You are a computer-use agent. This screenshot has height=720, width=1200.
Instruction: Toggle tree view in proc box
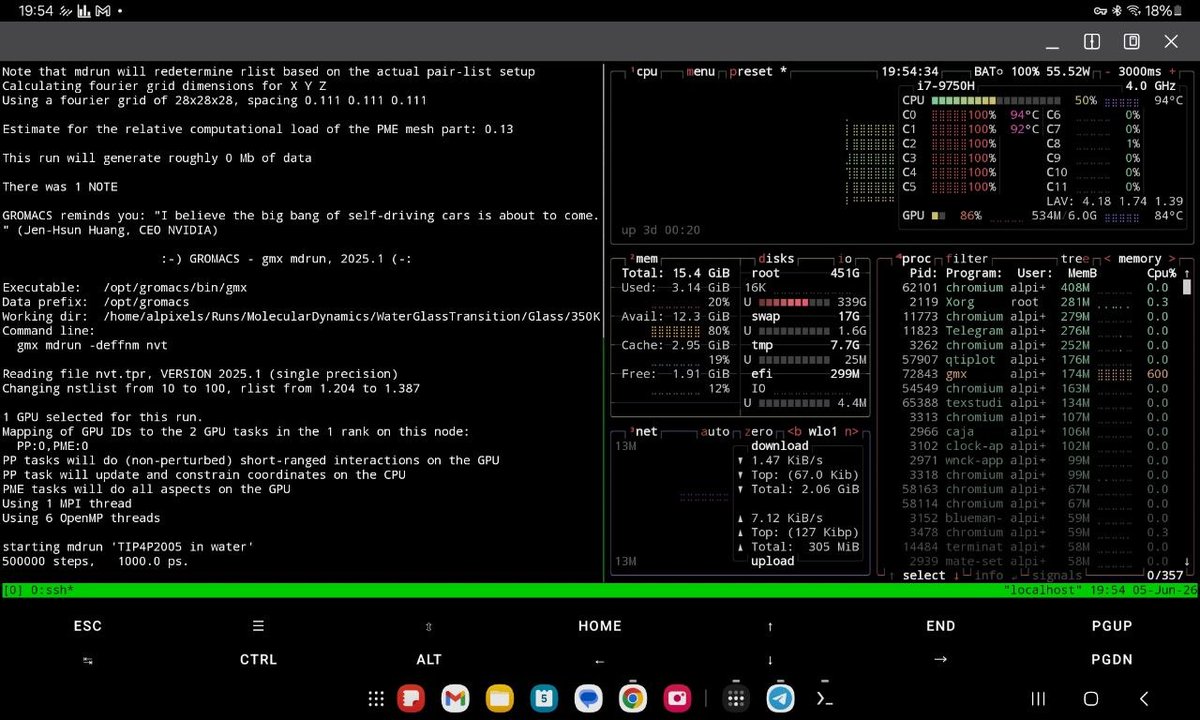tap(1076, 259)
